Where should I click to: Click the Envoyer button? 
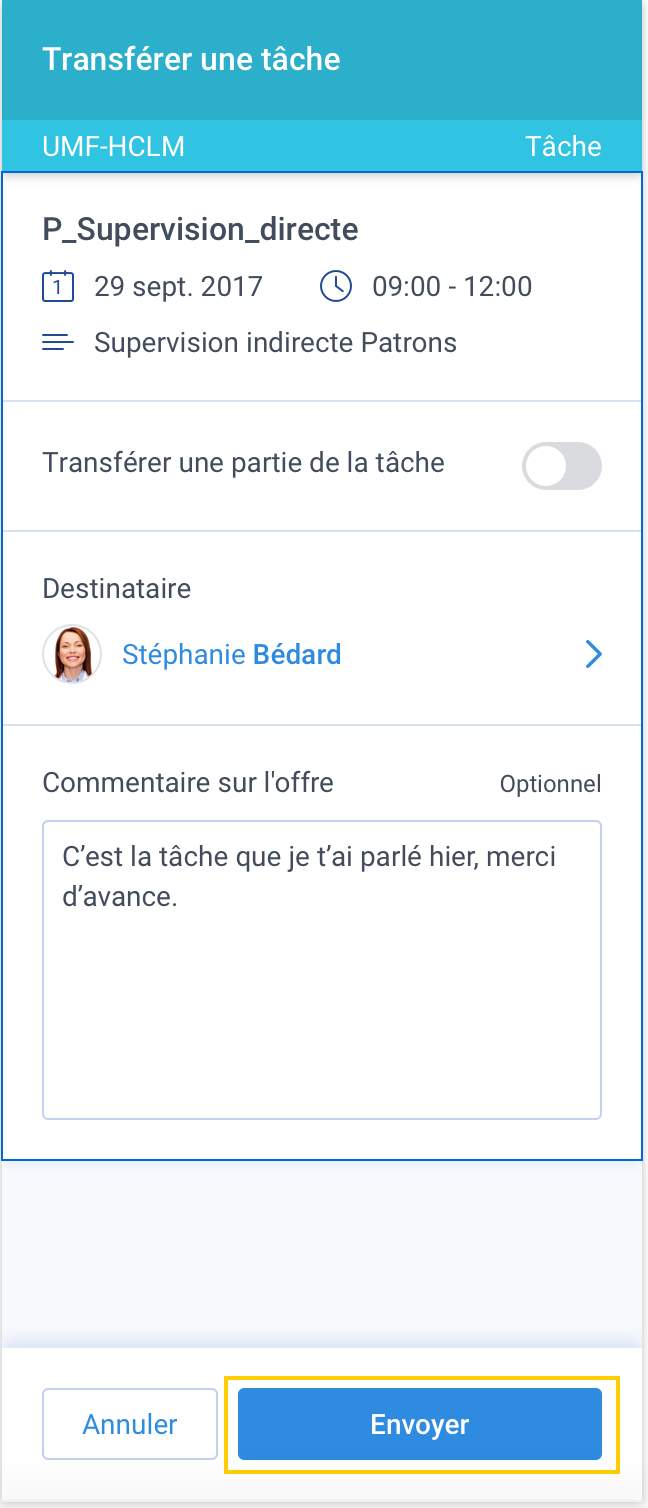pos(420,1424)
